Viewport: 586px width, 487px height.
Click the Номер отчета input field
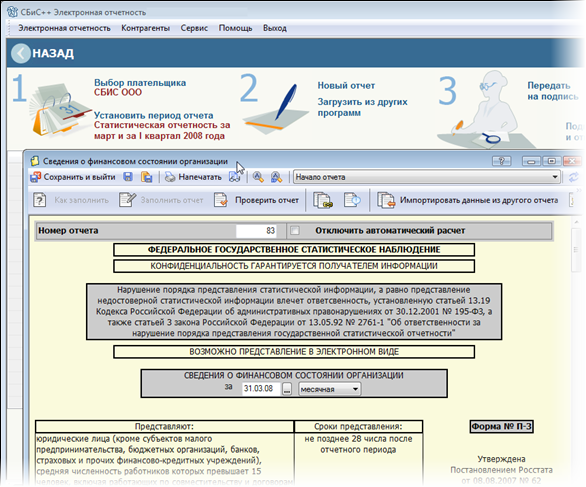click(256, 231)
